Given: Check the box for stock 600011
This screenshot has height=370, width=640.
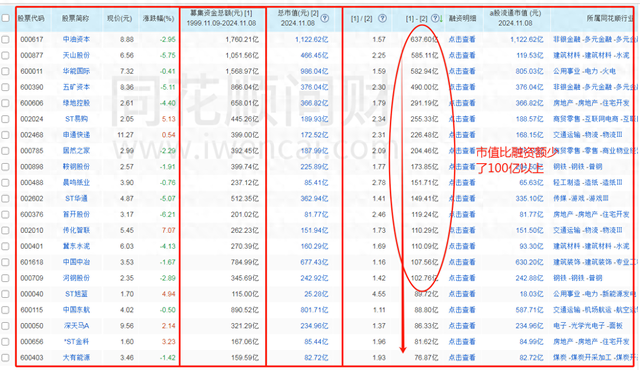Looking at the screenshot, I should pos(5,71).
